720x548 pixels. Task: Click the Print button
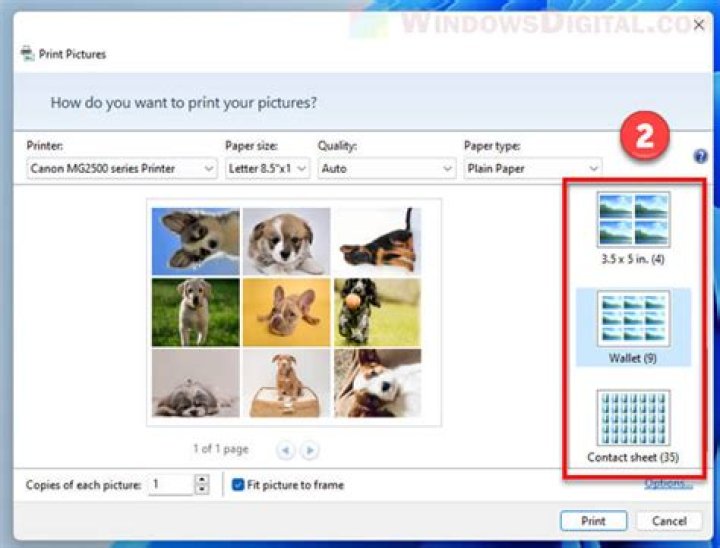pos(593,521)
